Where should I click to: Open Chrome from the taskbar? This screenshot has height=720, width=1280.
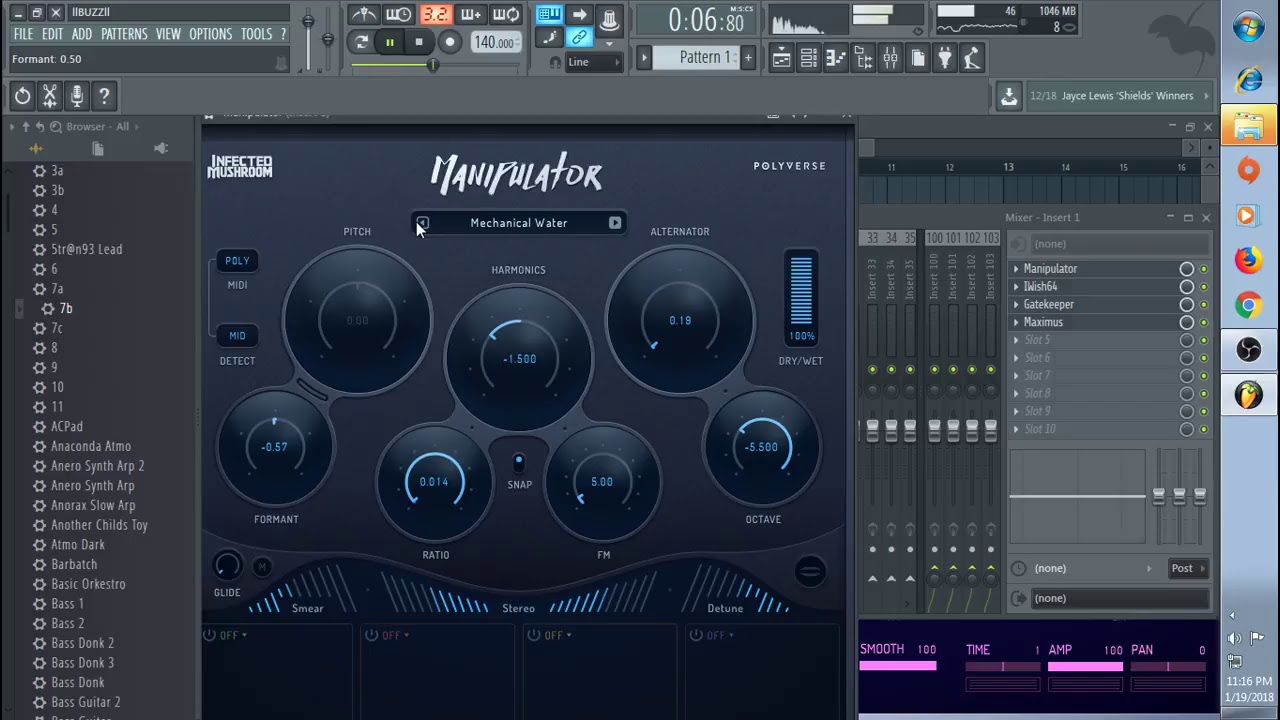(1249, 305)
